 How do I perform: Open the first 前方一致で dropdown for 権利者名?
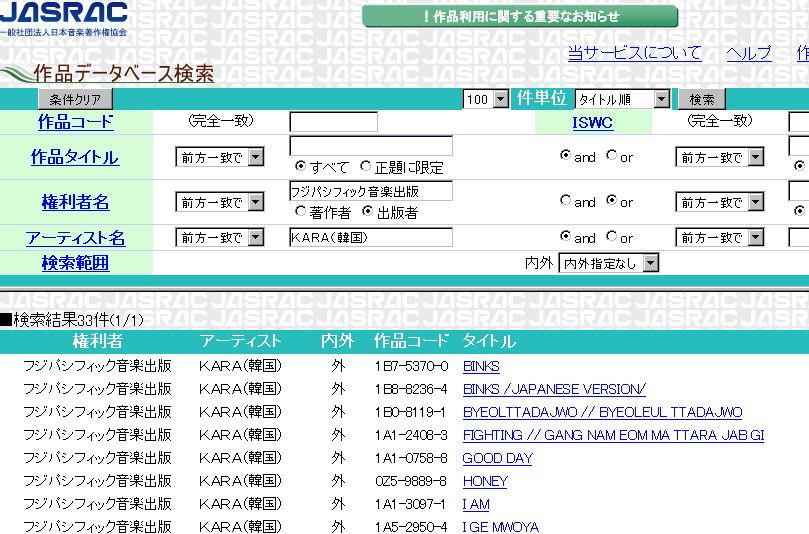click(220, 202)
